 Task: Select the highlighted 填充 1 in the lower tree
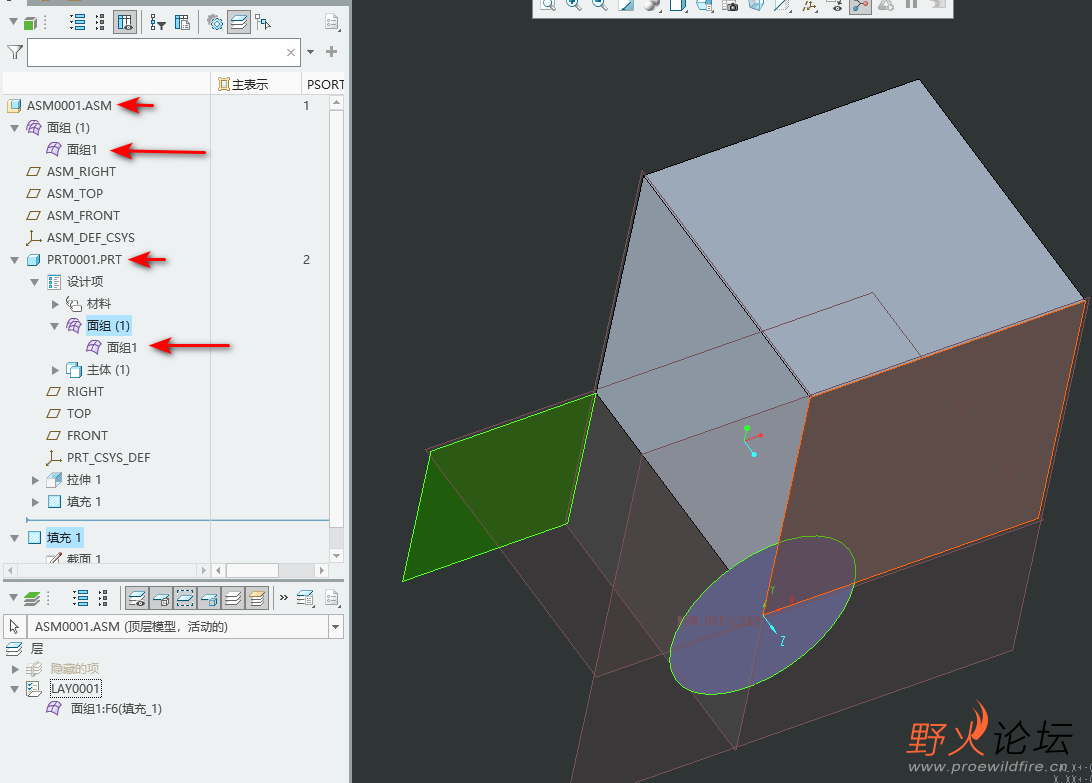point(64,538)
